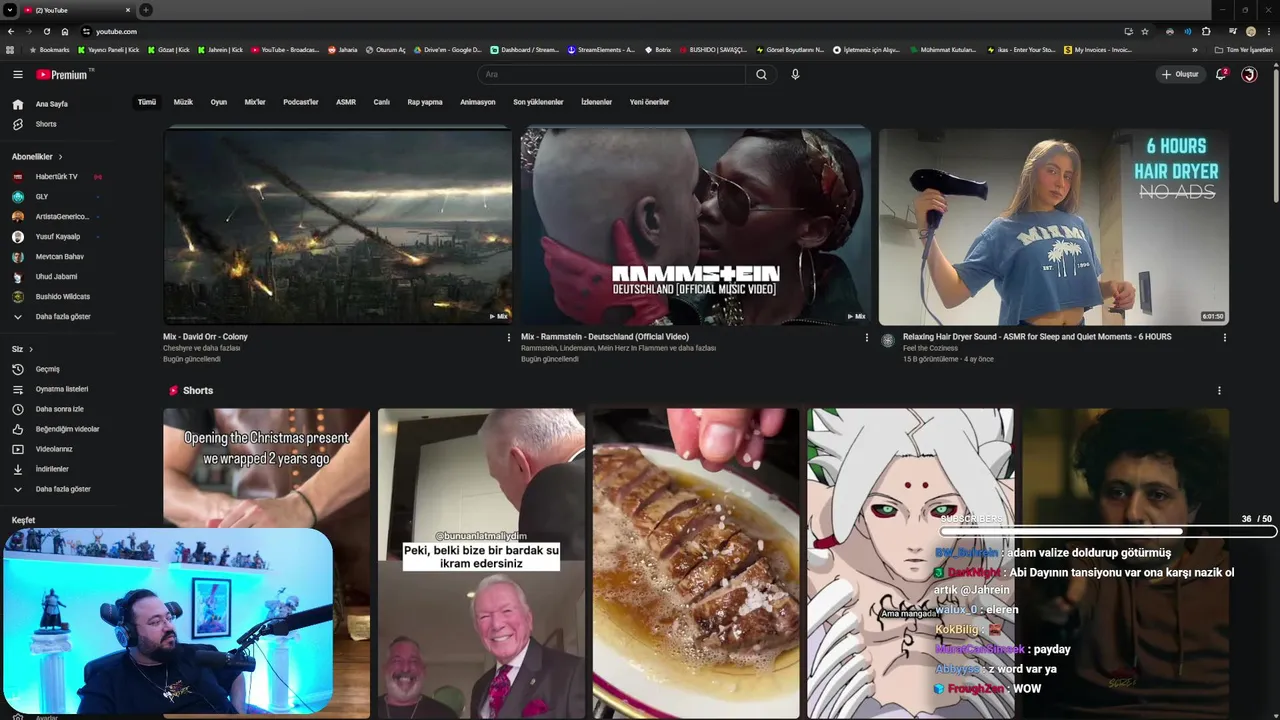Open the hamburger guide menu
This screenshot has height=720, width=1280.
(17, 74)
